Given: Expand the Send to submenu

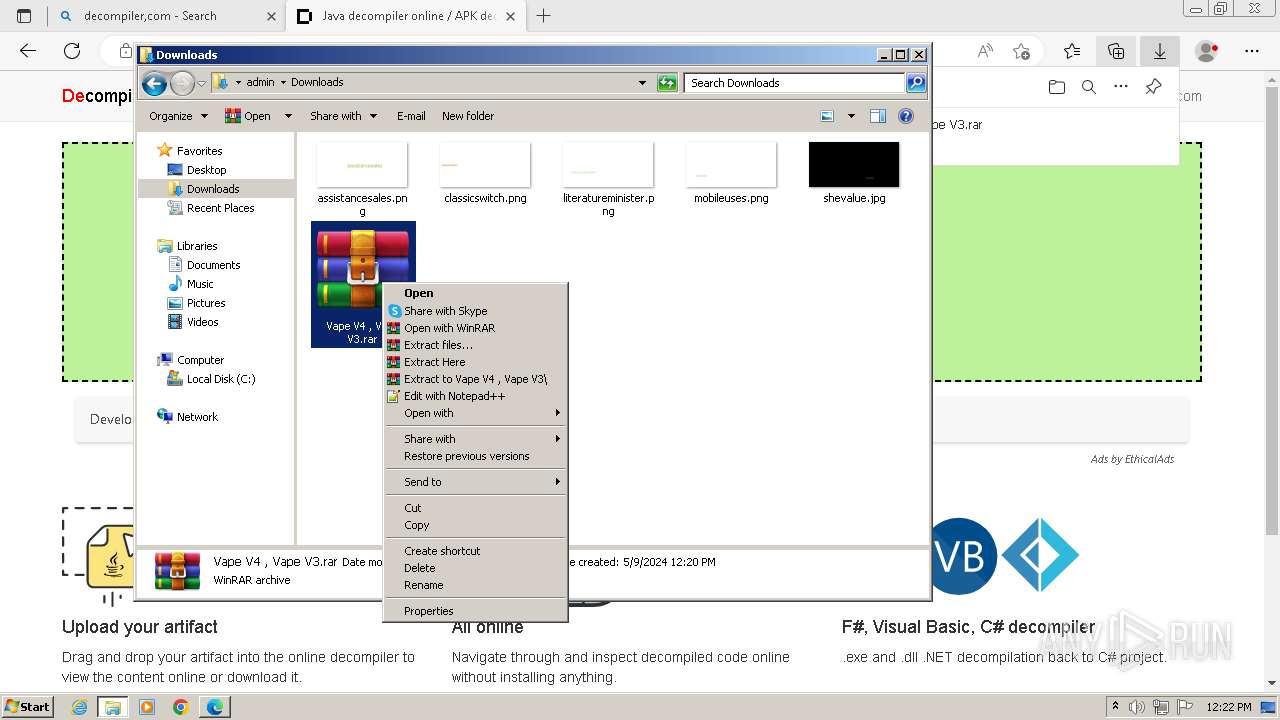Looking at the screenshot, I should click(x=476, y=482).
